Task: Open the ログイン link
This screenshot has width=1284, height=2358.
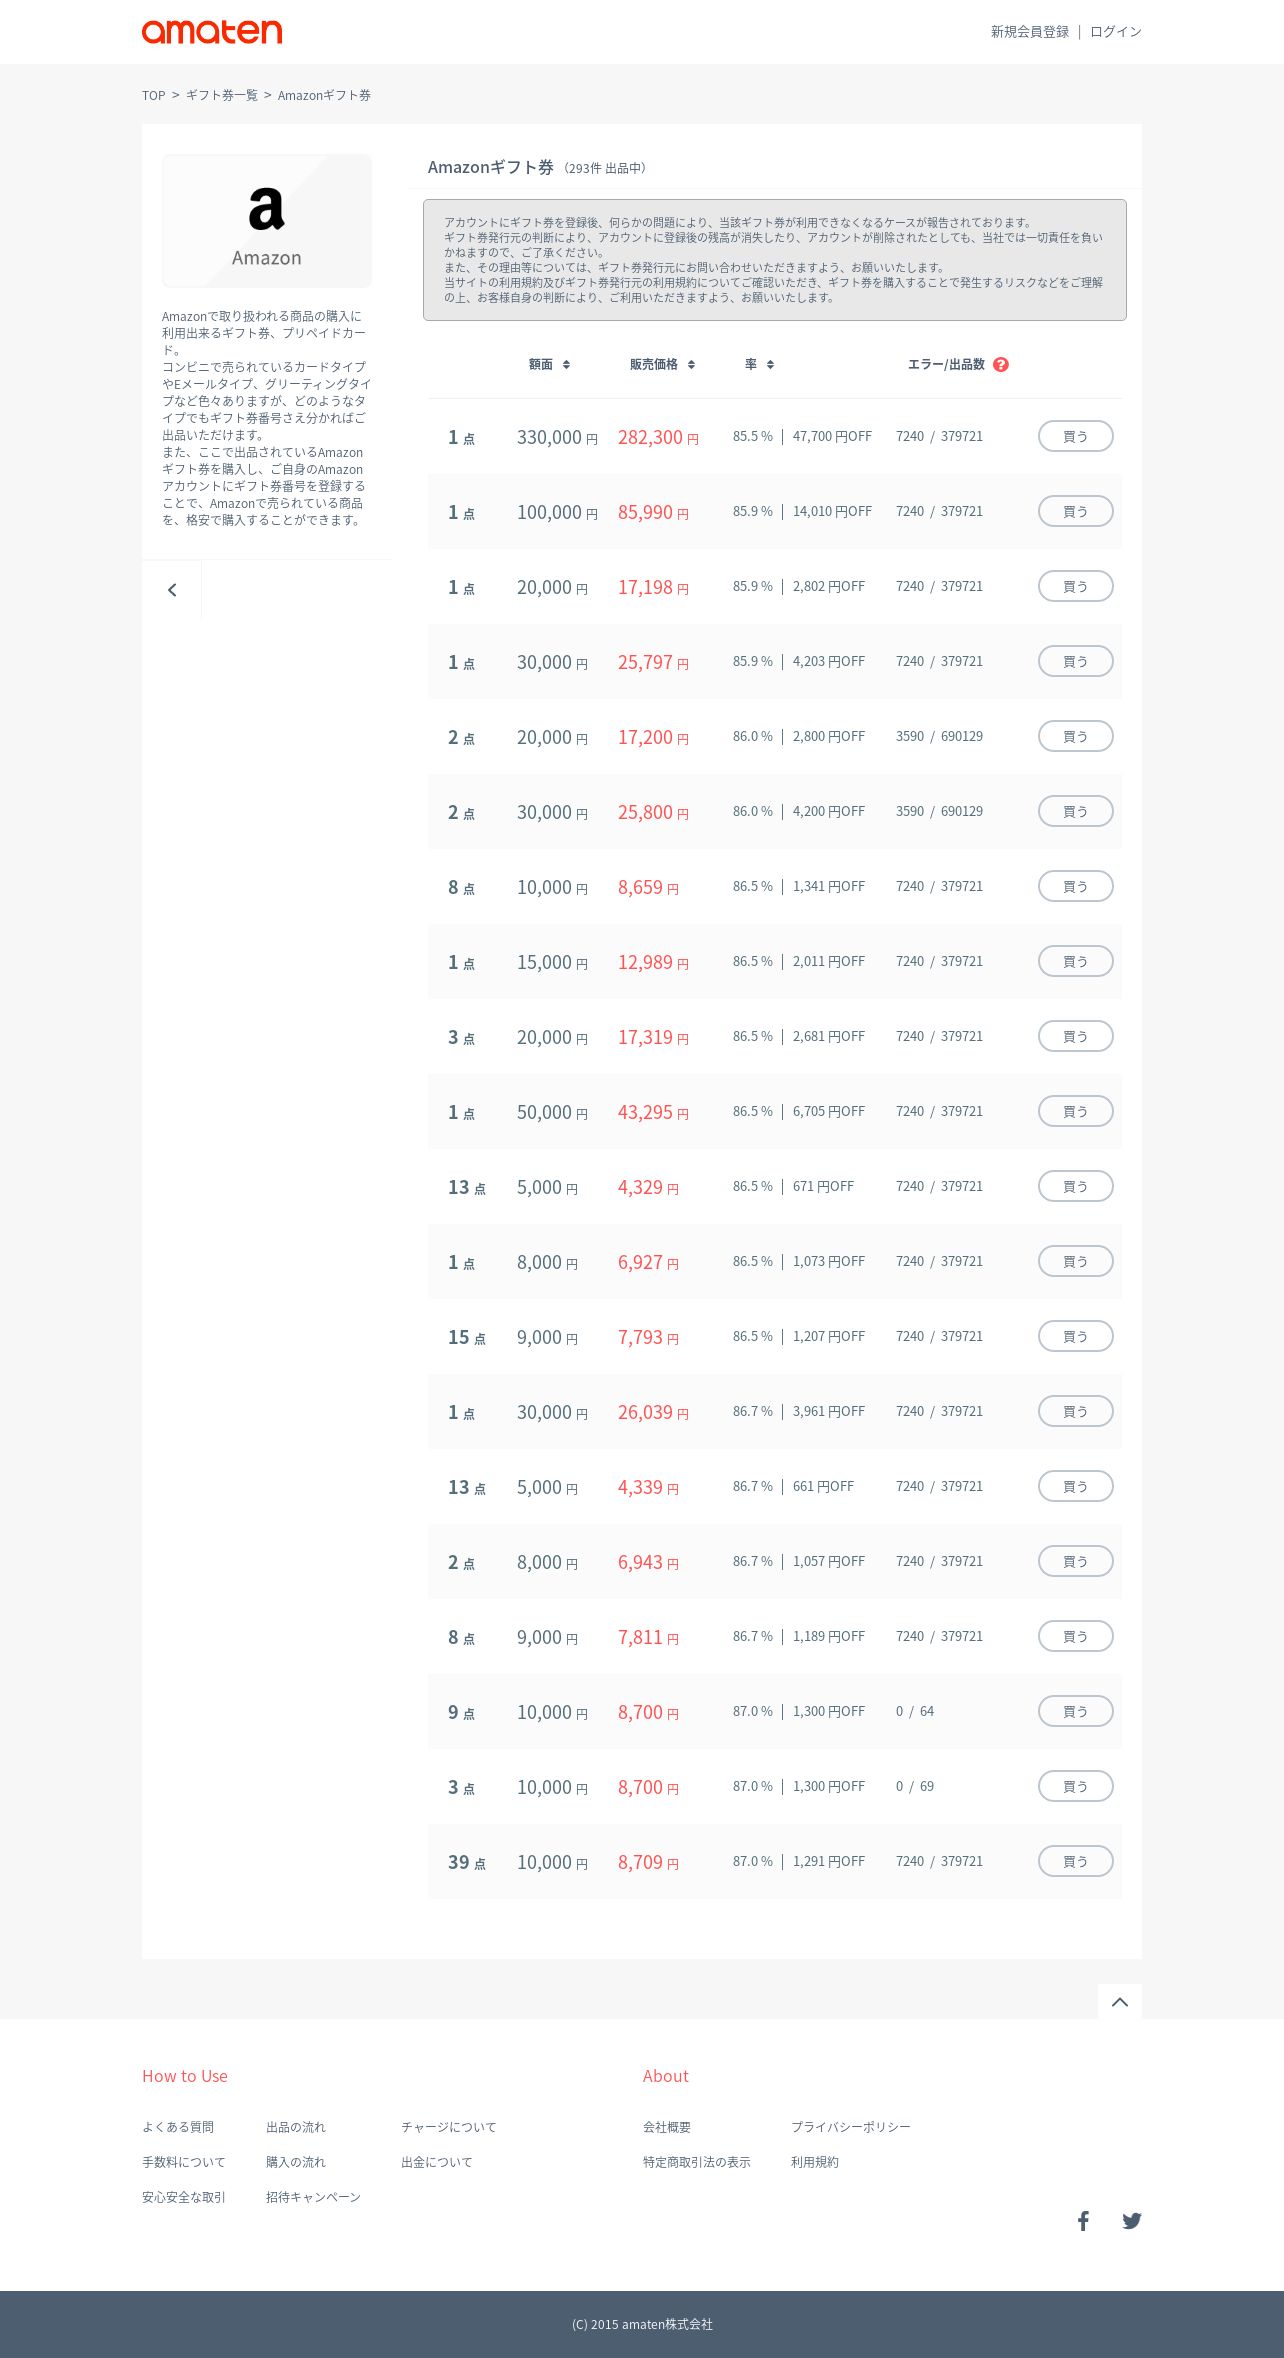Action: pyautogui.click(x=1115, y=32)
